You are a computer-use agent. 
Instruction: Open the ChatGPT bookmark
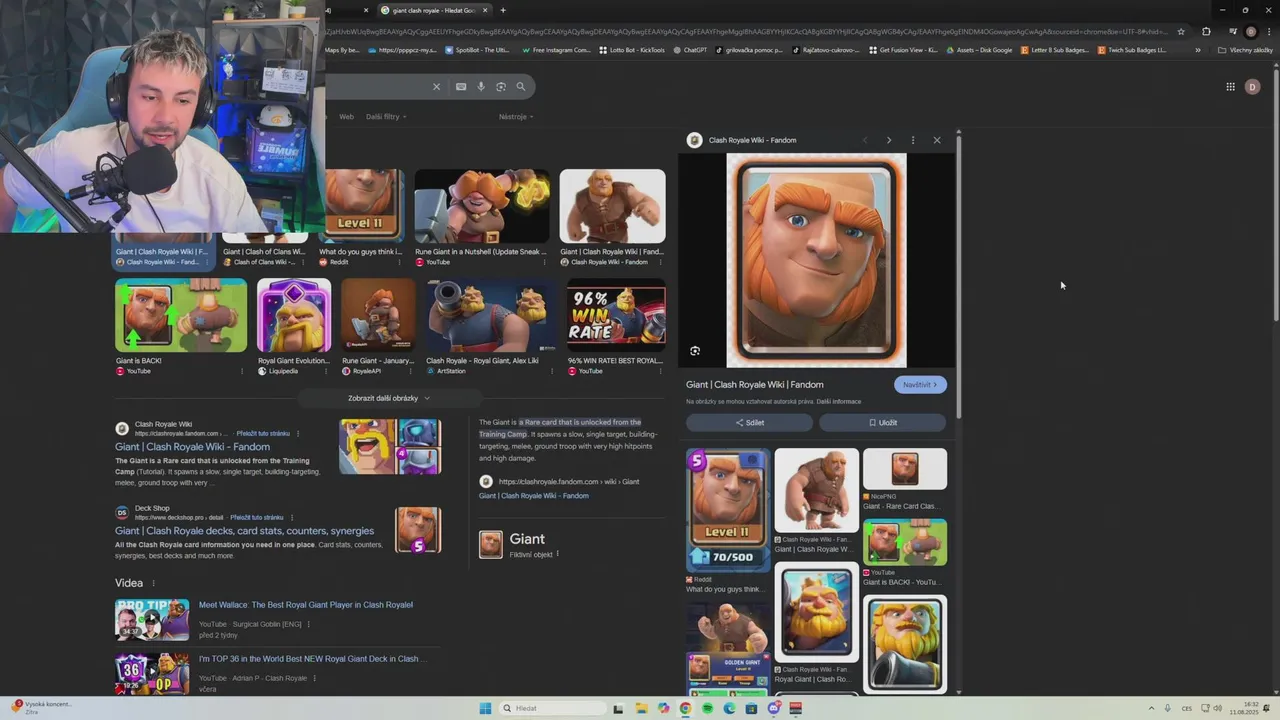pyautogui.click(x=690, y=50)
